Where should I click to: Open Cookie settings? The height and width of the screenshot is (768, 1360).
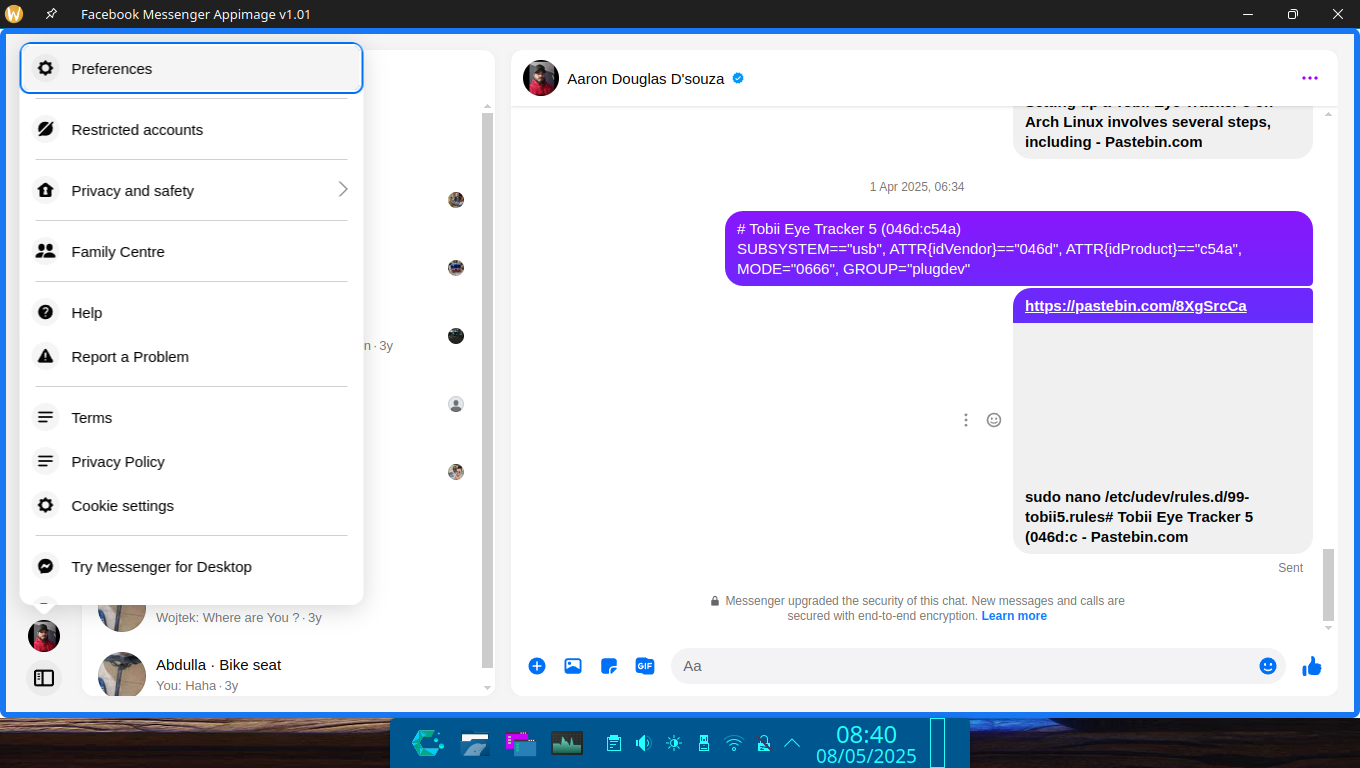191,506
